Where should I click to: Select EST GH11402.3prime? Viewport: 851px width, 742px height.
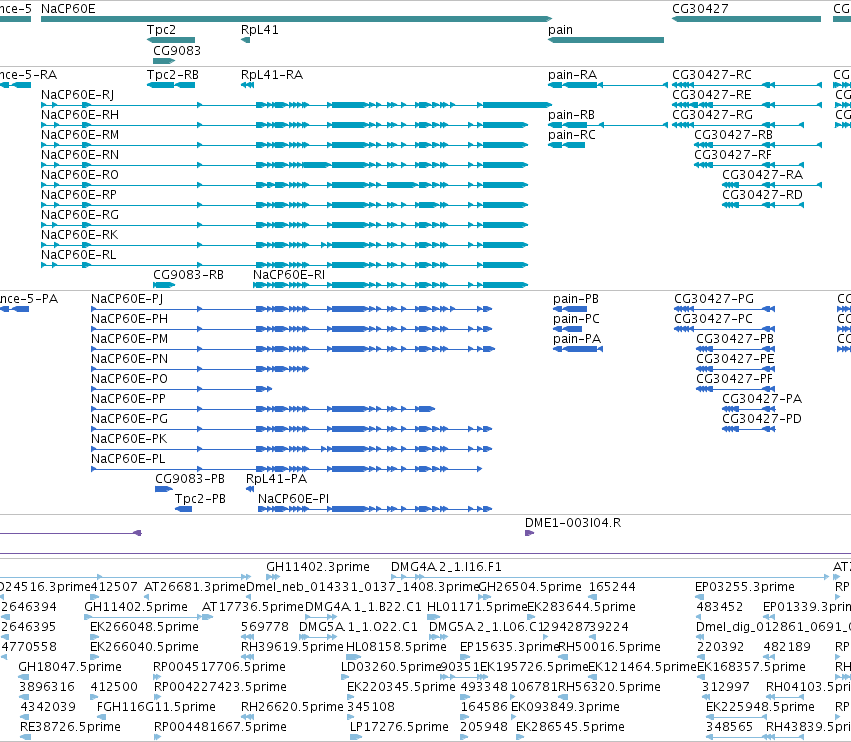tap(317, 567)
